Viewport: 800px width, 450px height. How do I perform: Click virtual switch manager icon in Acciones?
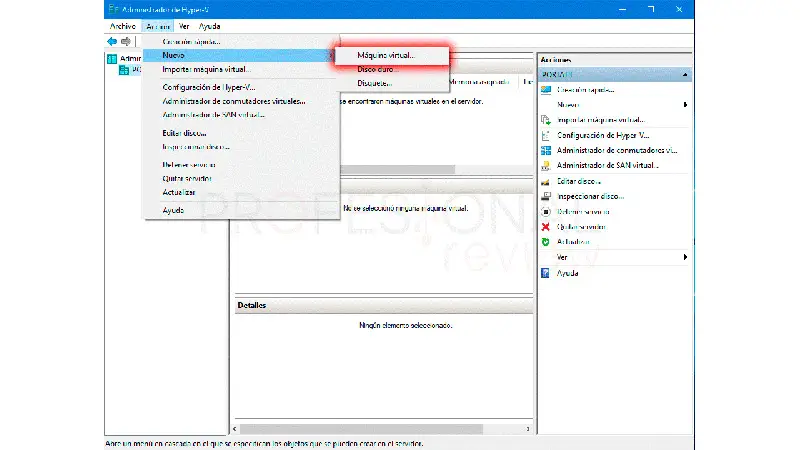[546, 151]
